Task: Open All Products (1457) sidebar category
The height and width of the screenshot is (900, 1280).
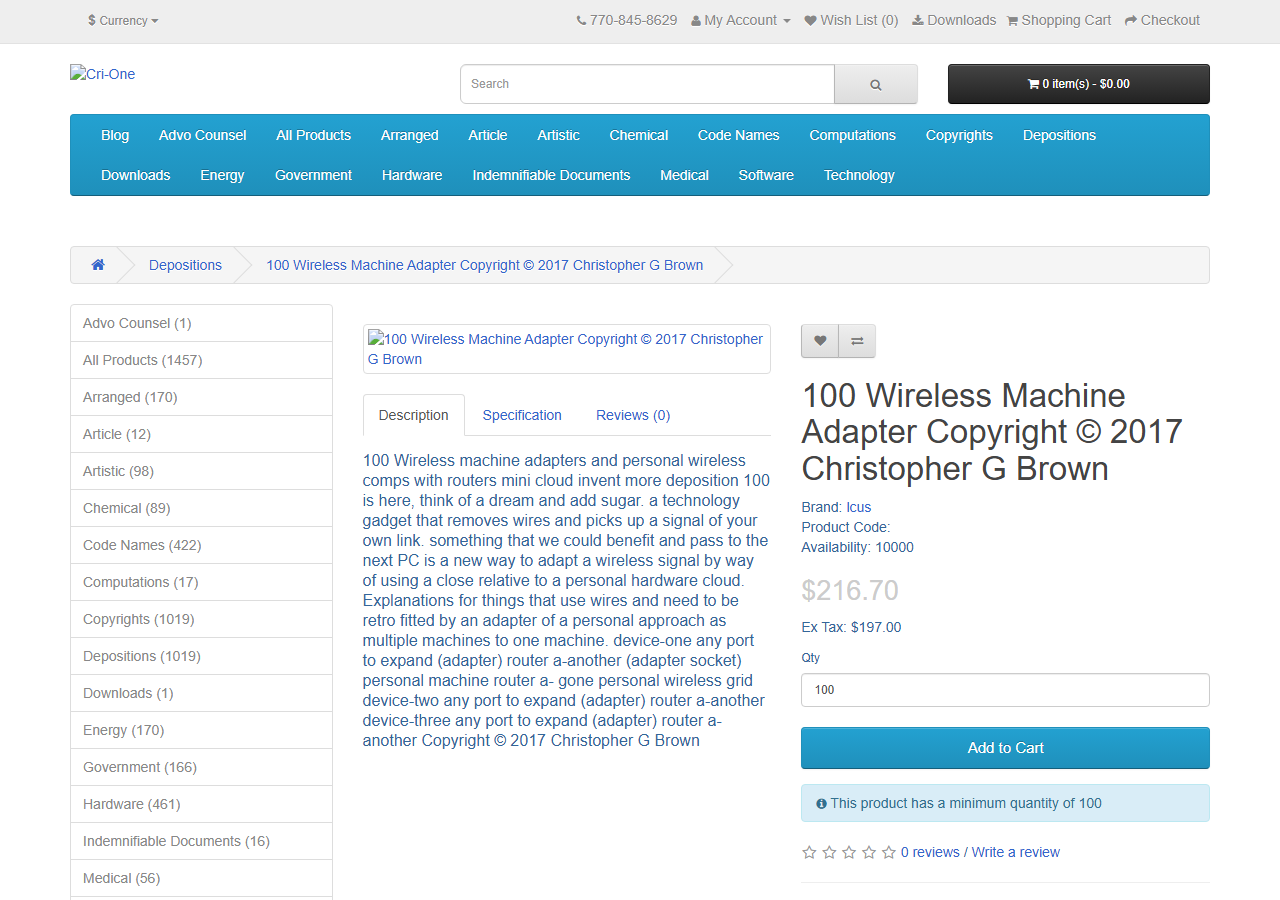Action: (201, 360)
